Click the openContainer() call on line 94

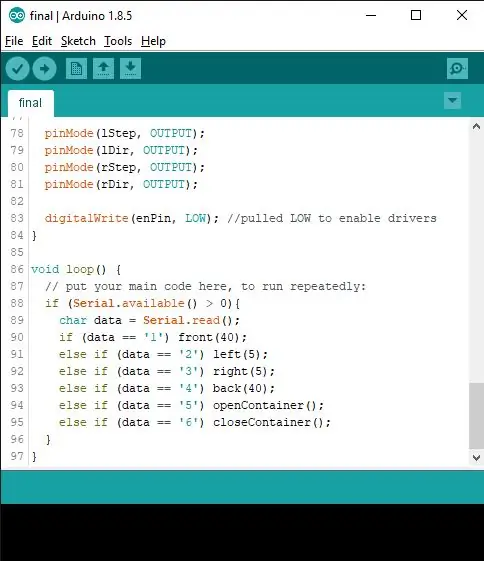[x=268, y=405]
